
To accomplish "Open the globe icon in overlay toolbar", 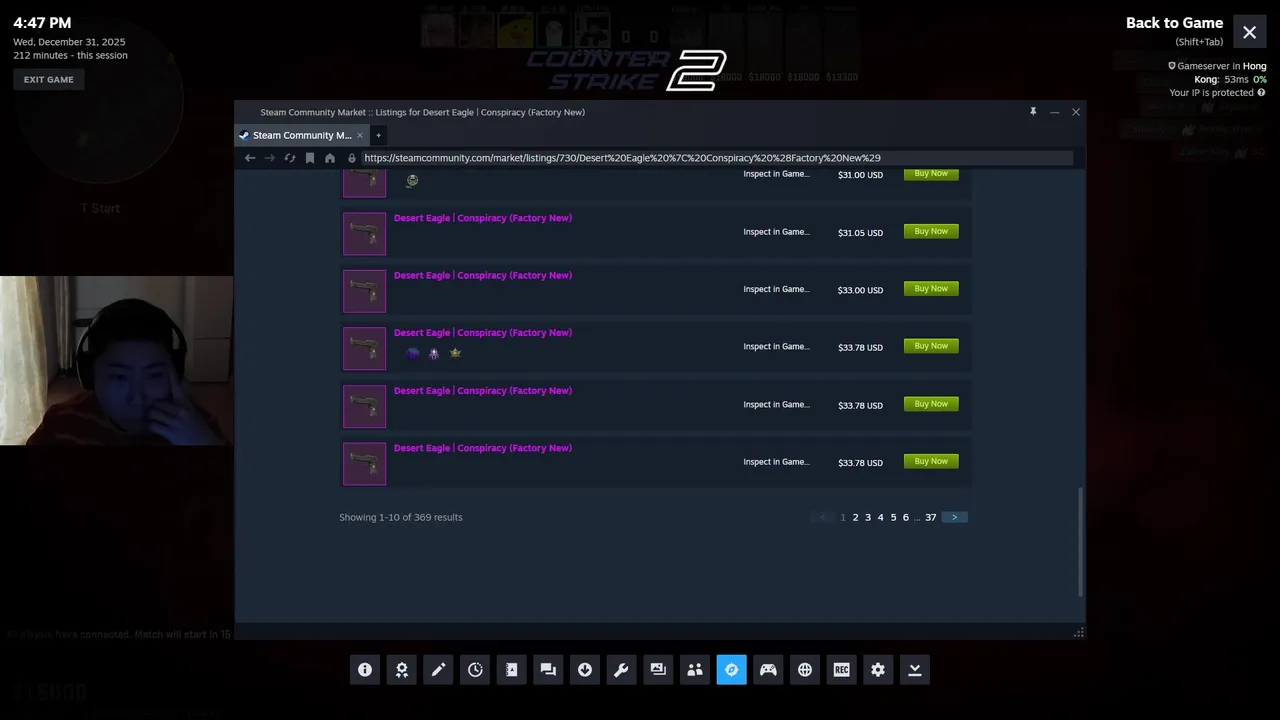I will 805,670.
